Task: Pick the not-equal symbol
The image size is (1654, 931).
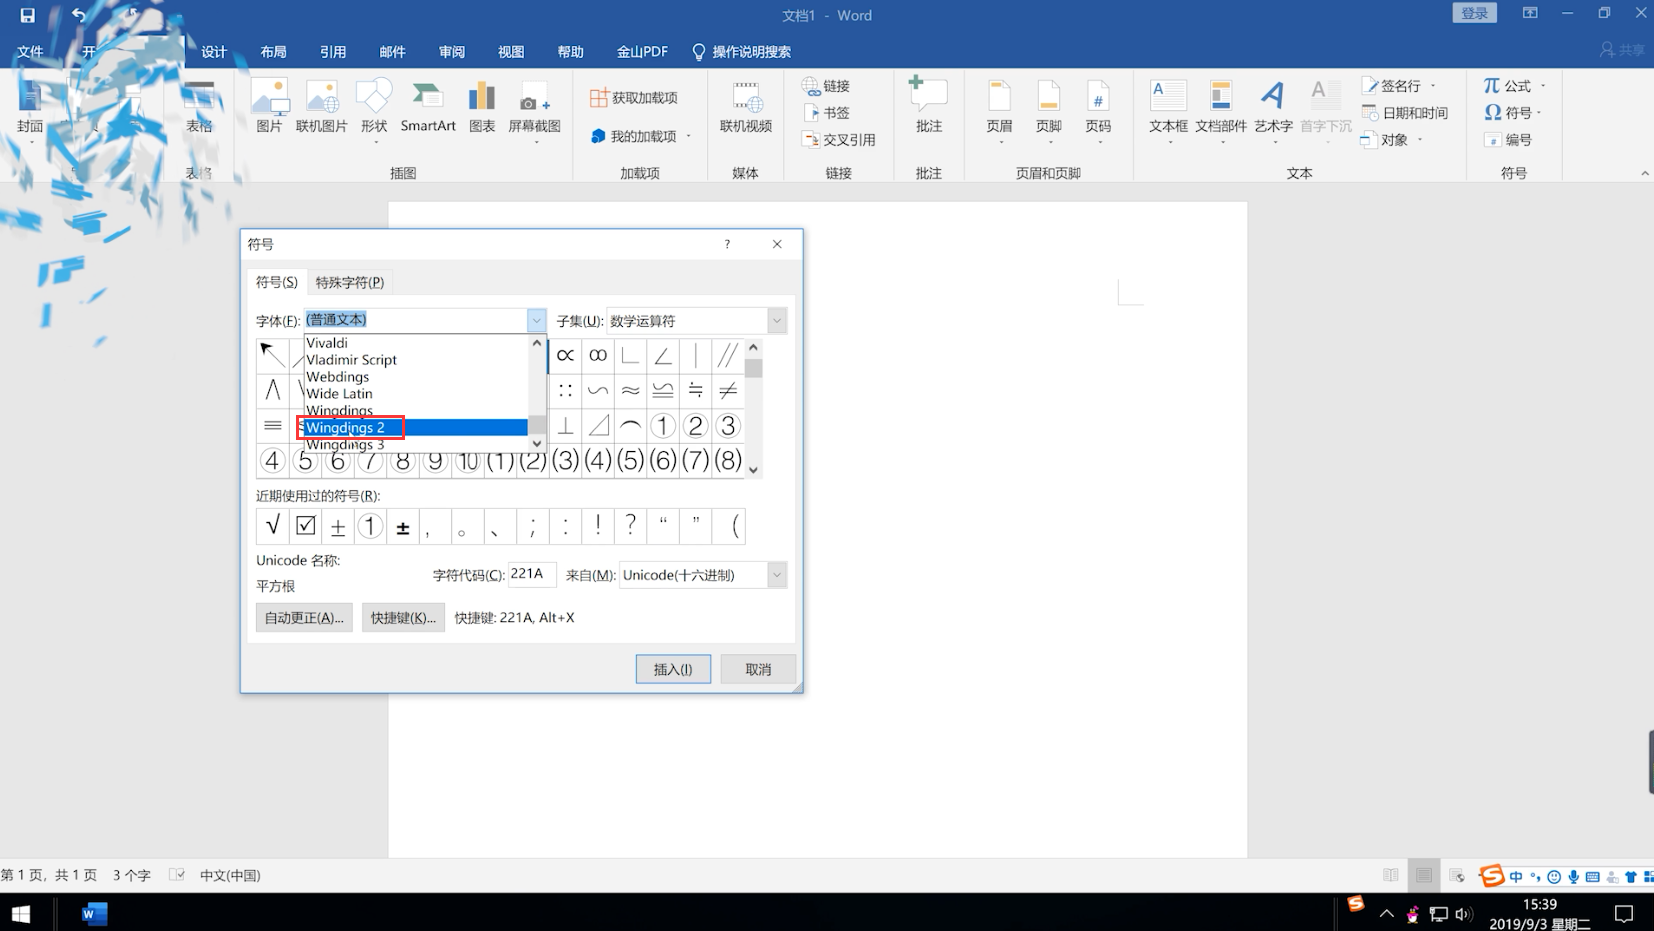Action: pos(728,390)
